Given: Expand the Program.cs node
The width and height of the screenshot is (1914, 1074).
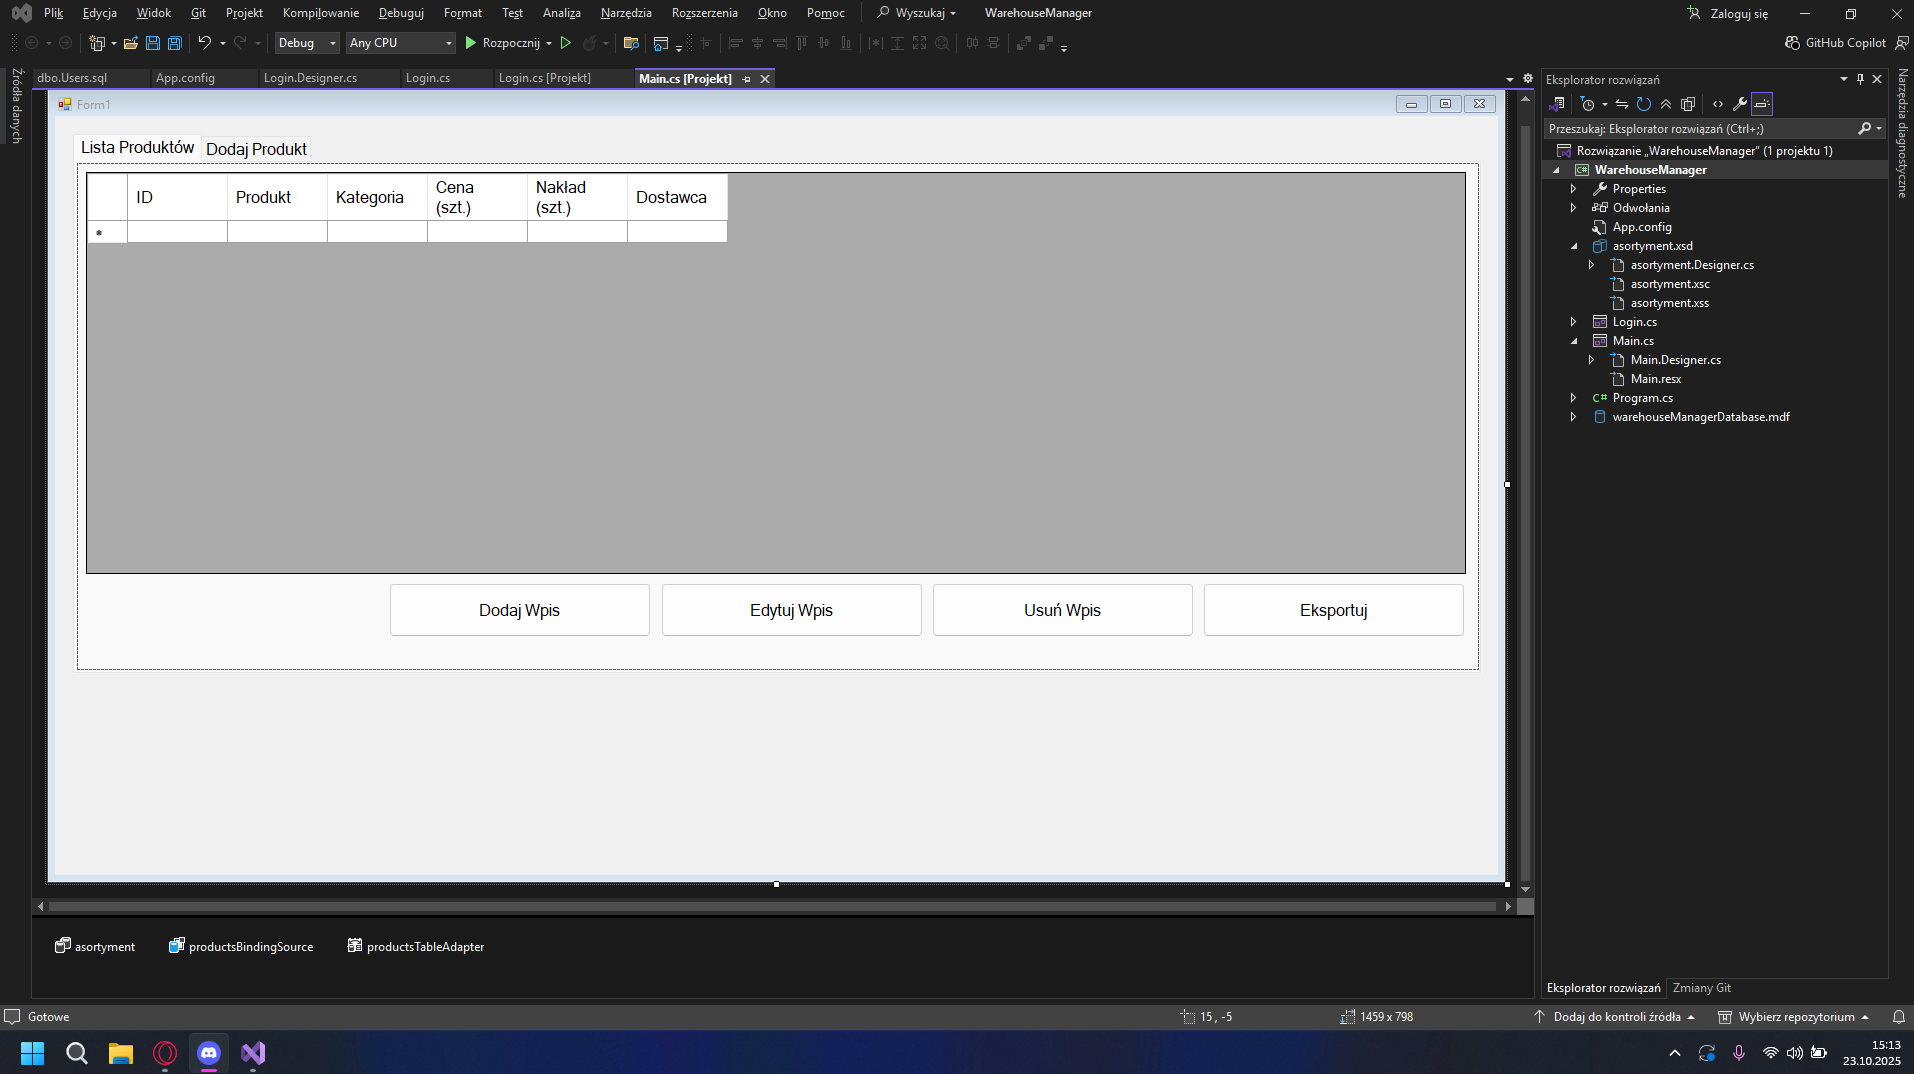Looking at the screenshot, I should pos(1573,398).
